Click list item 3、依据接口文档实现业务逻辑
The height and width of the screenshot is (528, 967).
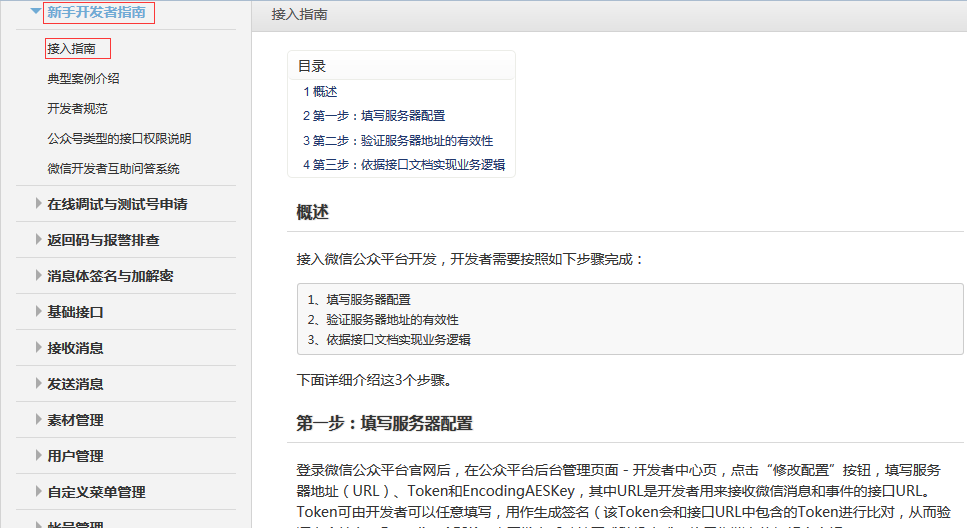(x=389, y=339)
